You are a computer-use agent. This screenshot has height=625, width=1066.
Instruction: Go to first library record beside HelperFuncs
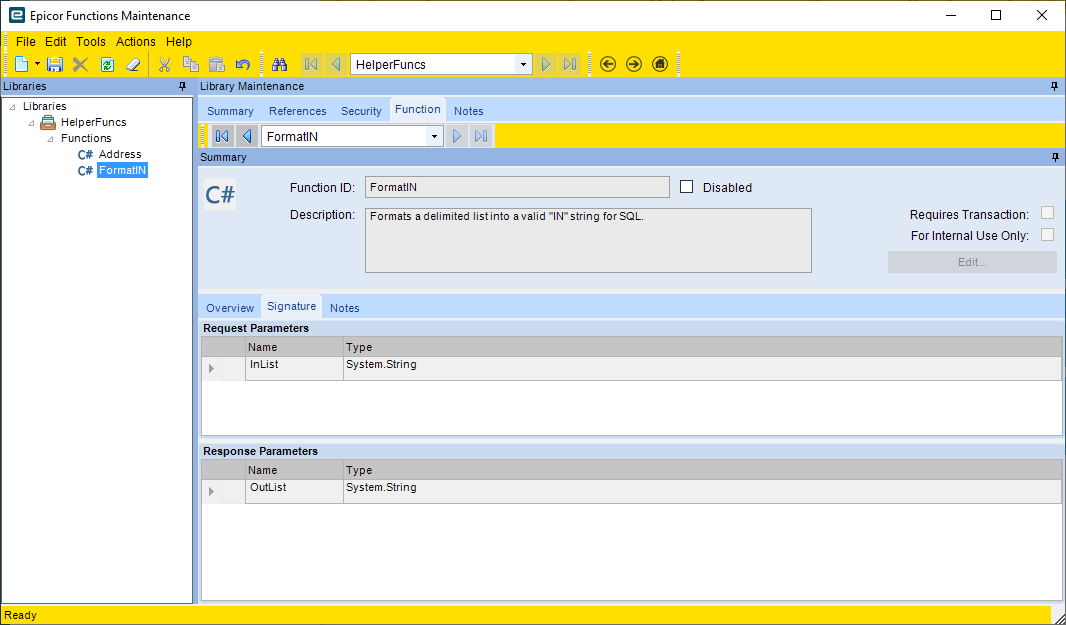tap(311, 64)
